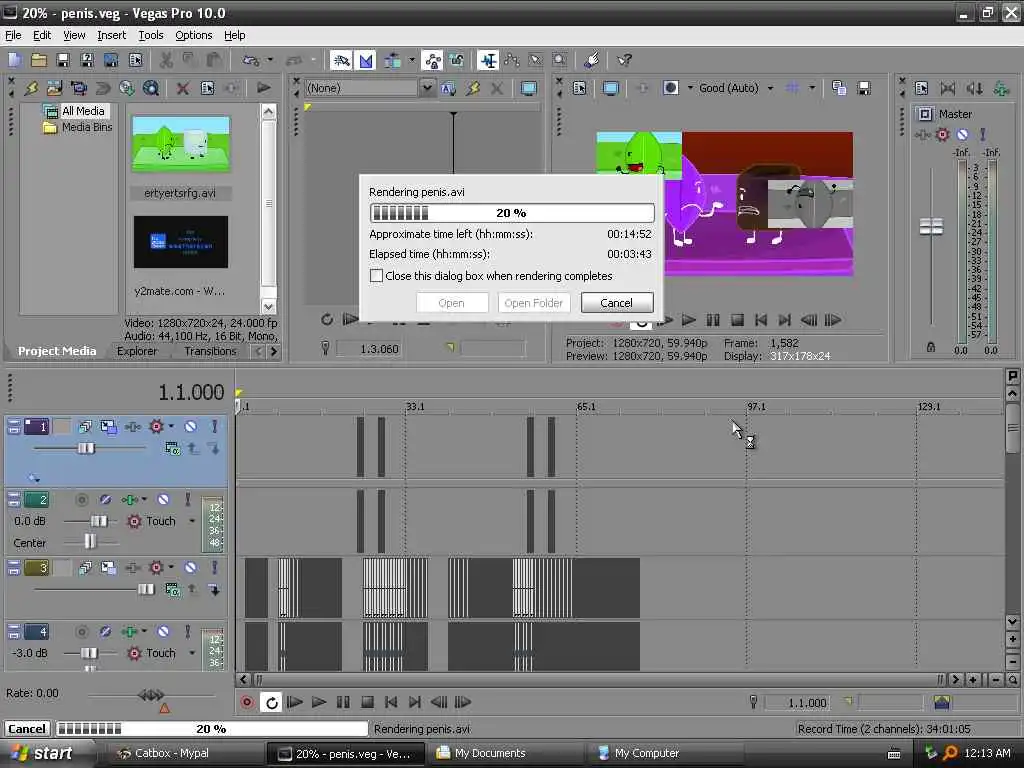The image size is (1024, 768).
Task: Click the Zoom magnifier tool icon
Action: 560,61
